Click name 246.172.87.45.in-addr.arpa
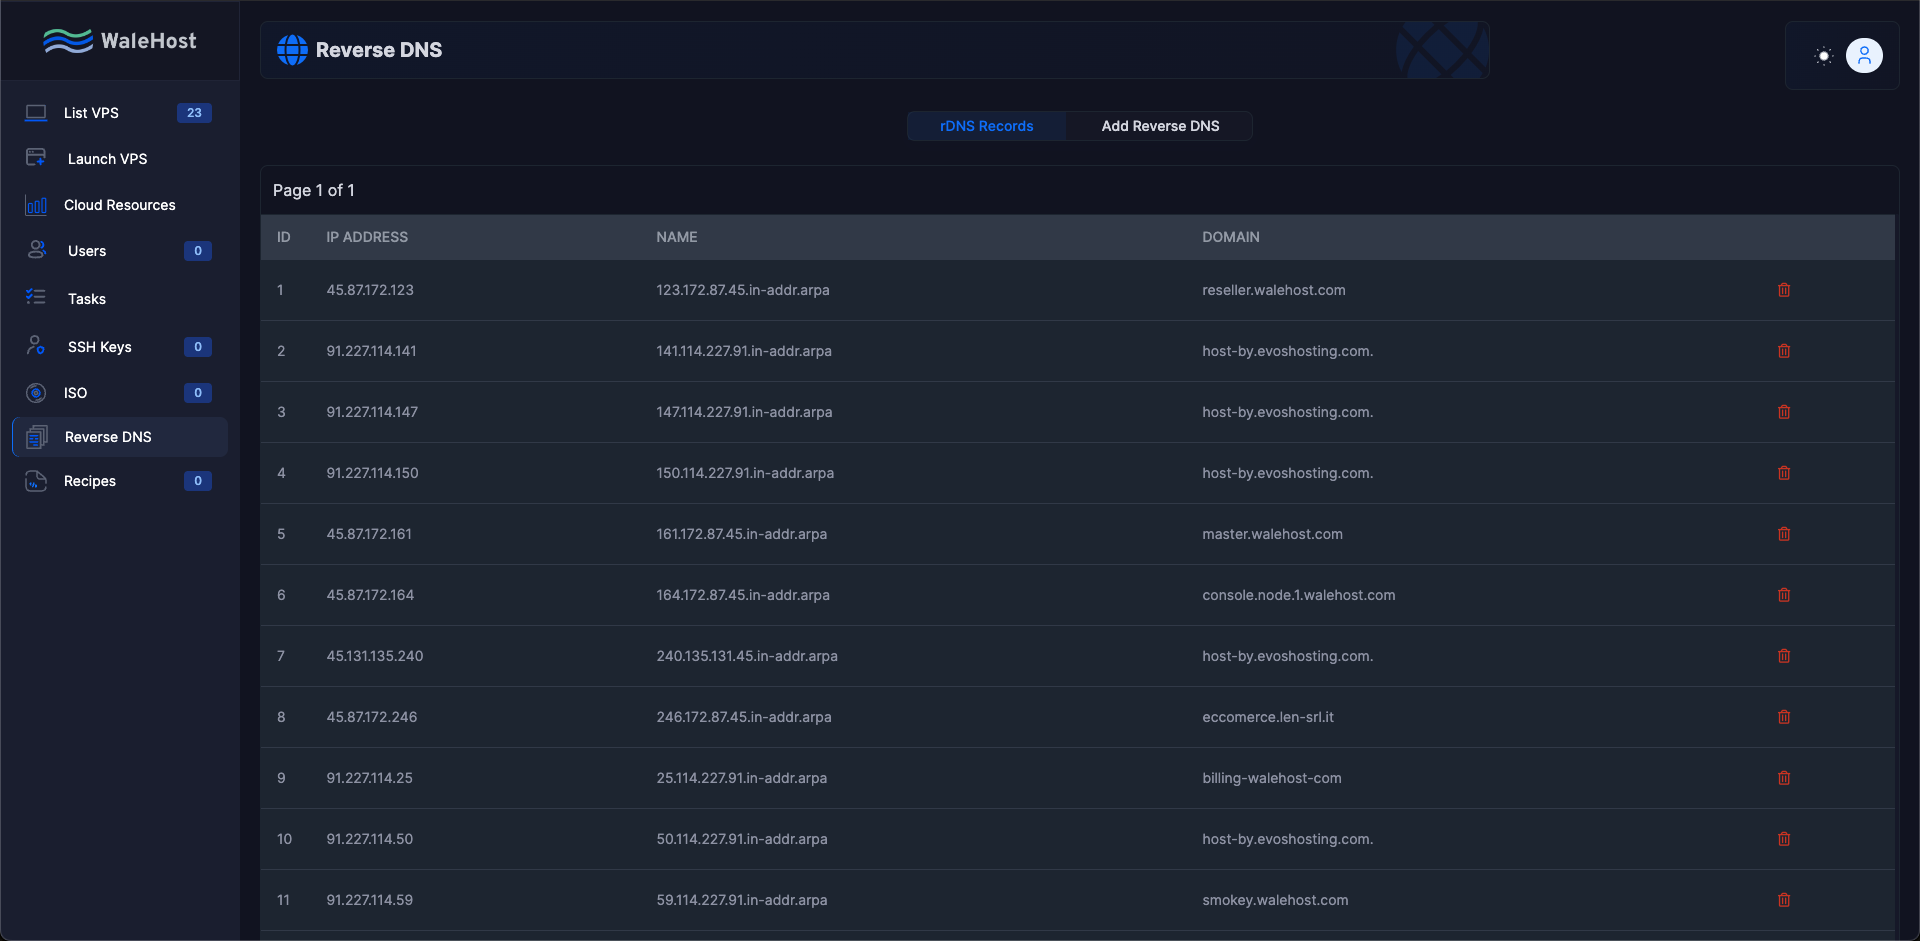 point(744,717)
